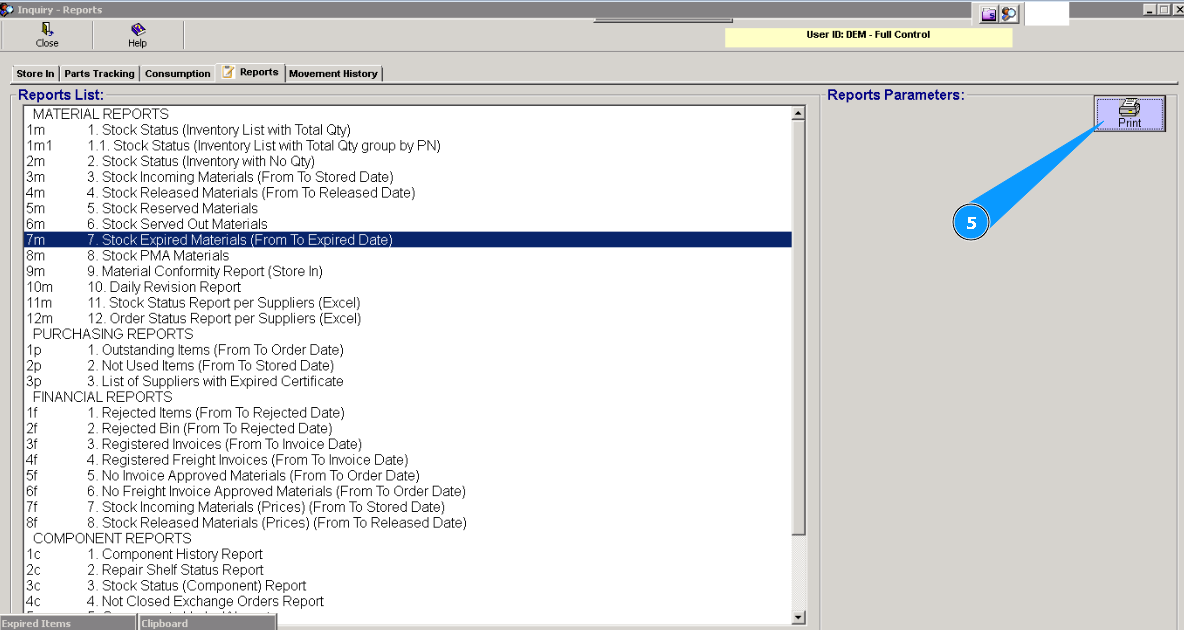
Task: Select Stock Status Inventory with No Qty
Action: pyautogui.click(x=408, y=162)
